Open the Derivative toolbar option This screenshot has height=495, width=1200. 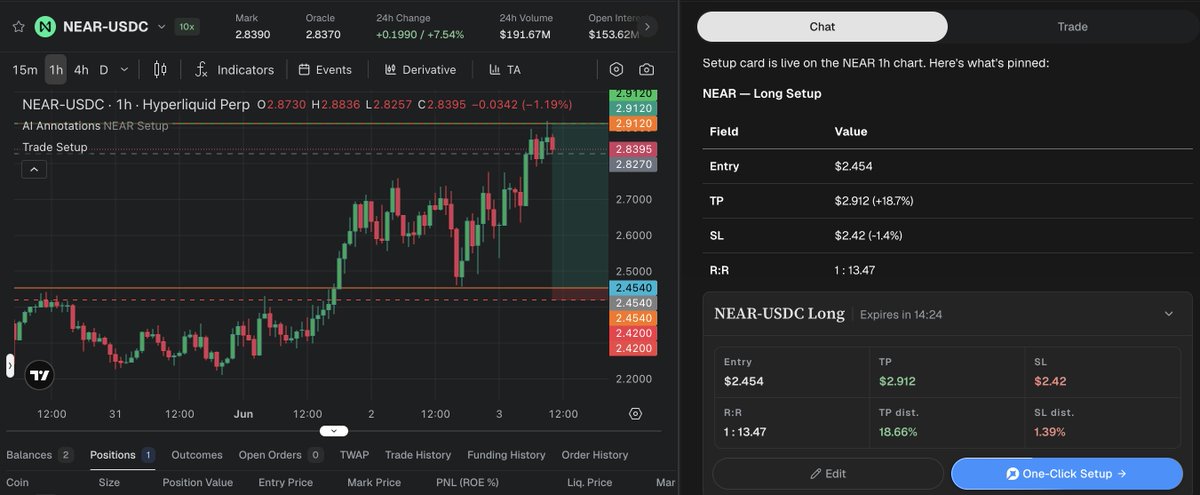[x=420, y=69]
